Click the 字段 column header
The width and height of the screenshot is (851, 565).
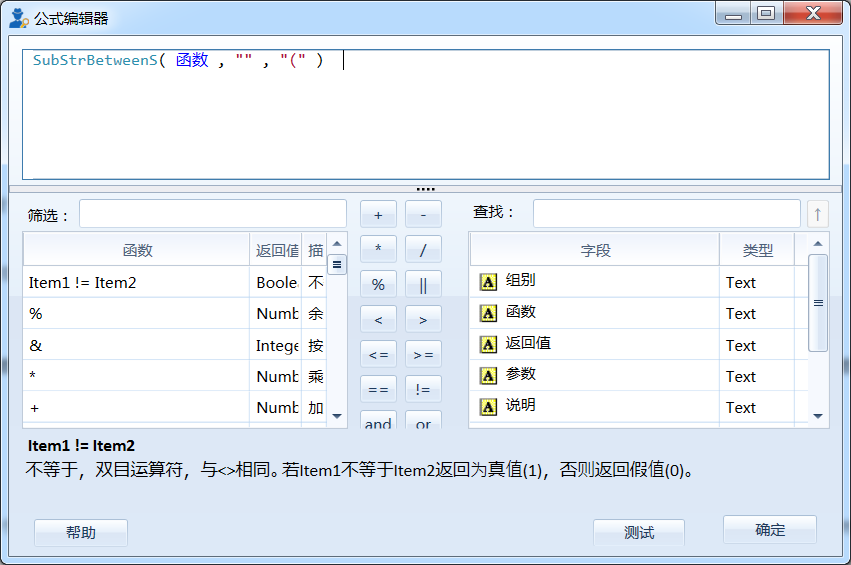(x=595, y=250)
